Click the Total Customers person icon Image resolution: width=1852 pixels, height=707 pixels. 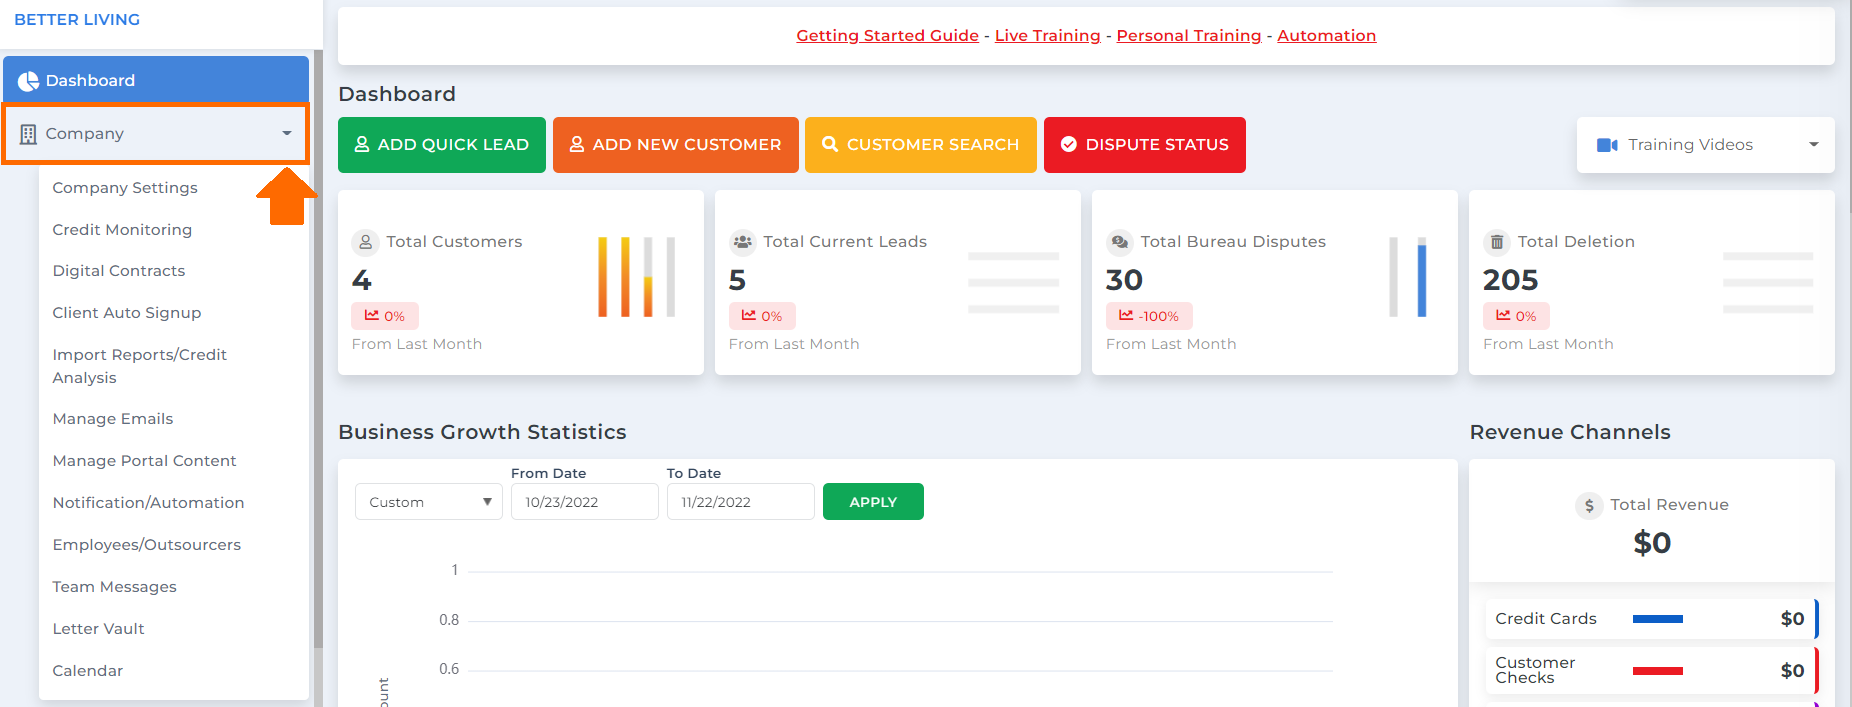(x=366, y=242)
